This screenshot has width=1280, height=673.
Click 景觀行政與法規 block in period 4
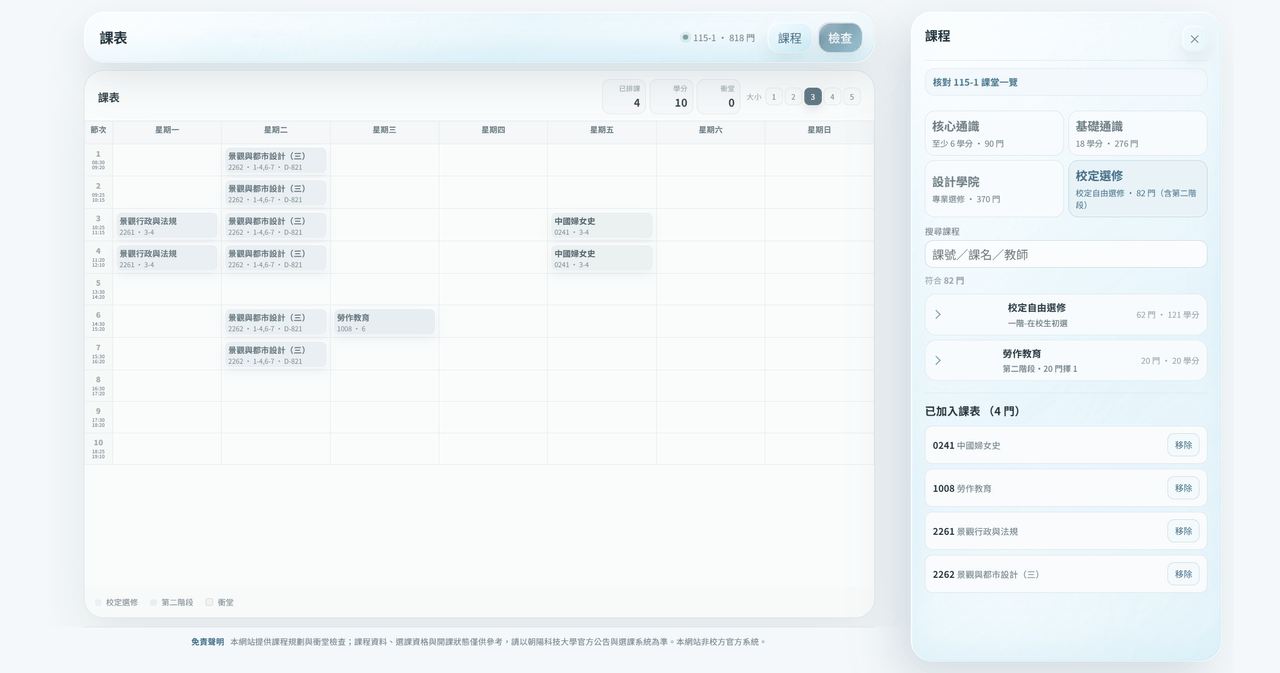click(x=166, y=258)
